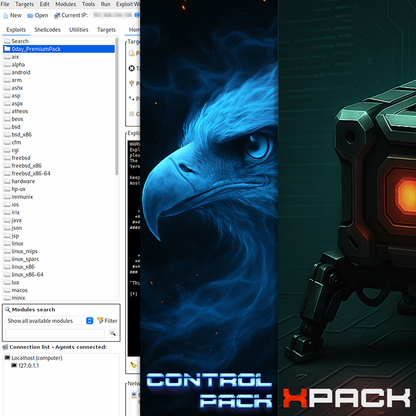Select the ashx folder

(17, 88)
